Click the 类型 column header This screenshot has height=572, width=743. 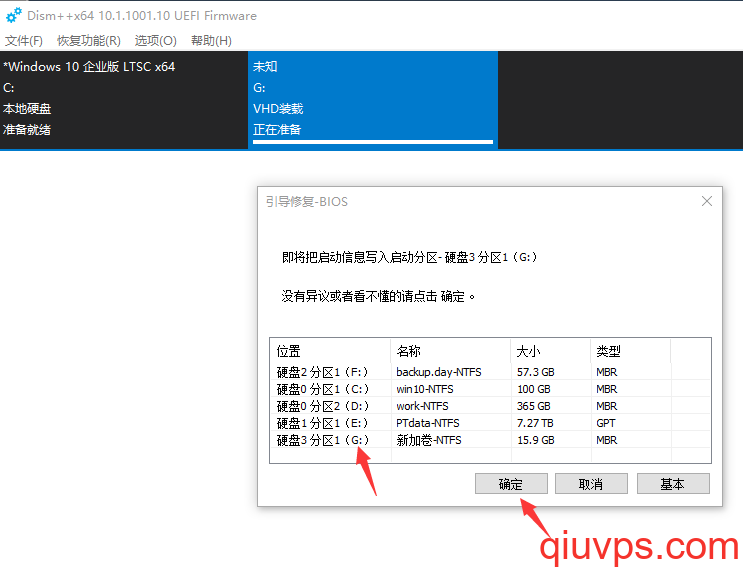point(631,351)
